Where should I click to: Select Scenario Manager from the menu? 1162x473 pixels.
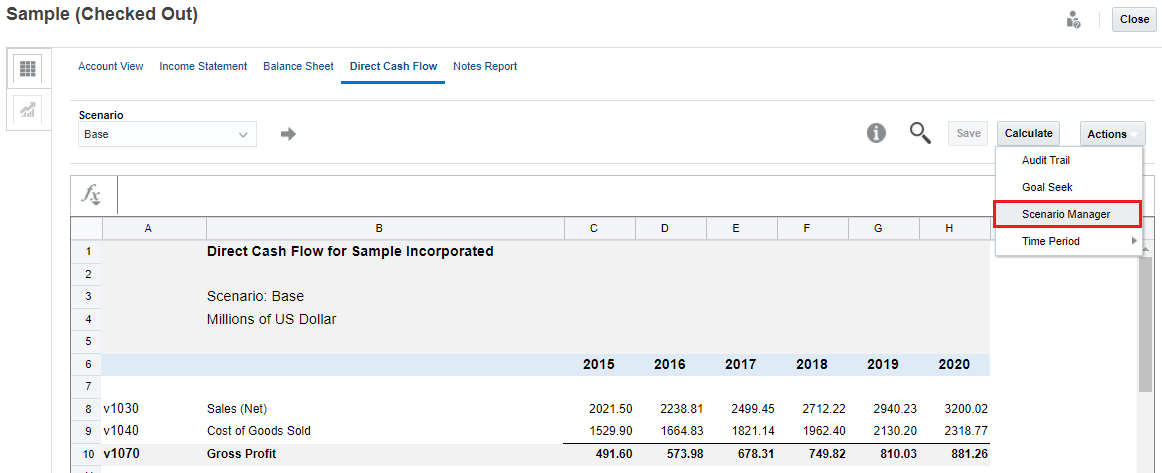(1066, 214)
